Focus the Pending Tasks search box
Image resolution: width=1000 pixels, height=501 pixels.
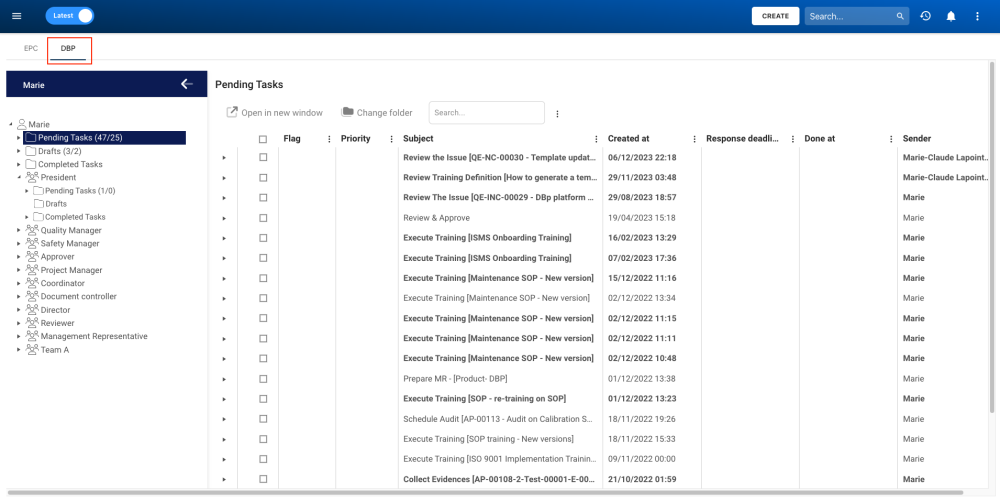[x=487, y=112]
